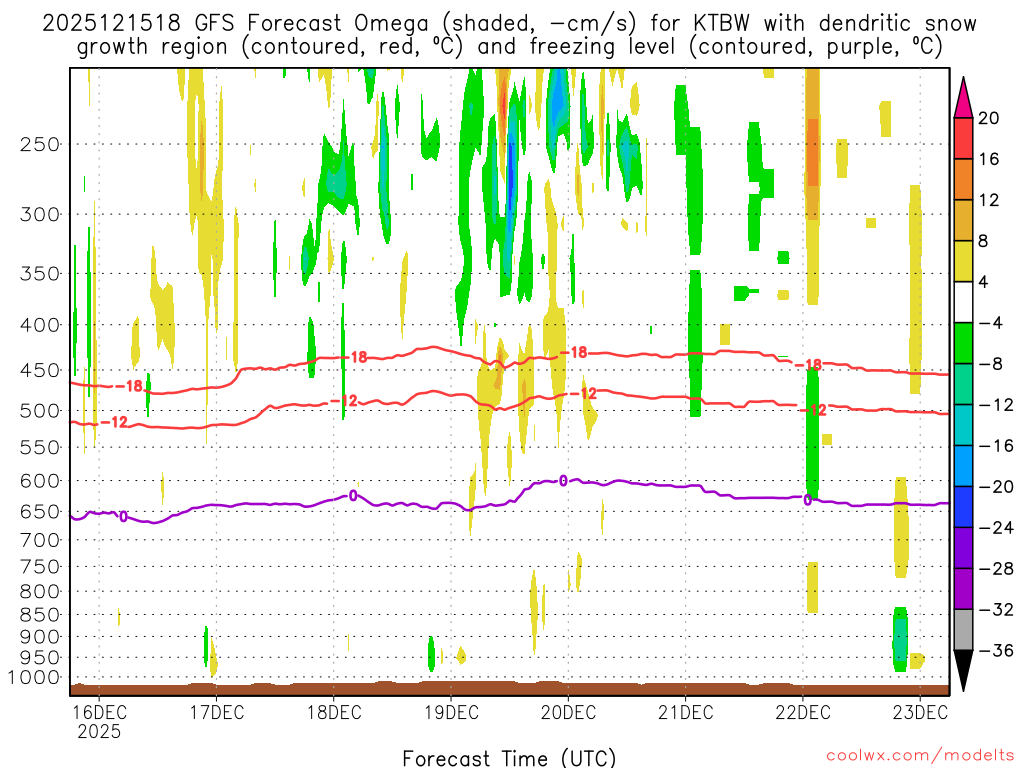Click the -18 contour label near 22DEC
Image resolution: width=1024 pixels, height=768 pixels.
[x=808, y=365]
